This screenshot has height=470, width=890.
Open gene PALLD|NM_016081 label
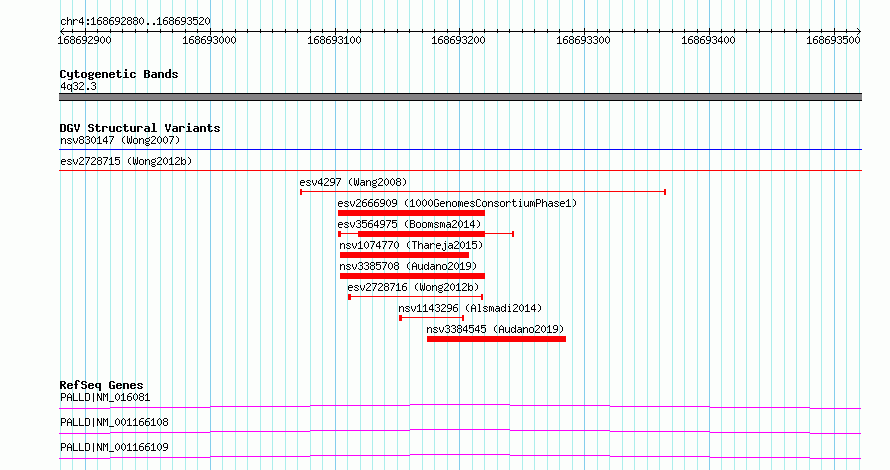coord(105,397)
